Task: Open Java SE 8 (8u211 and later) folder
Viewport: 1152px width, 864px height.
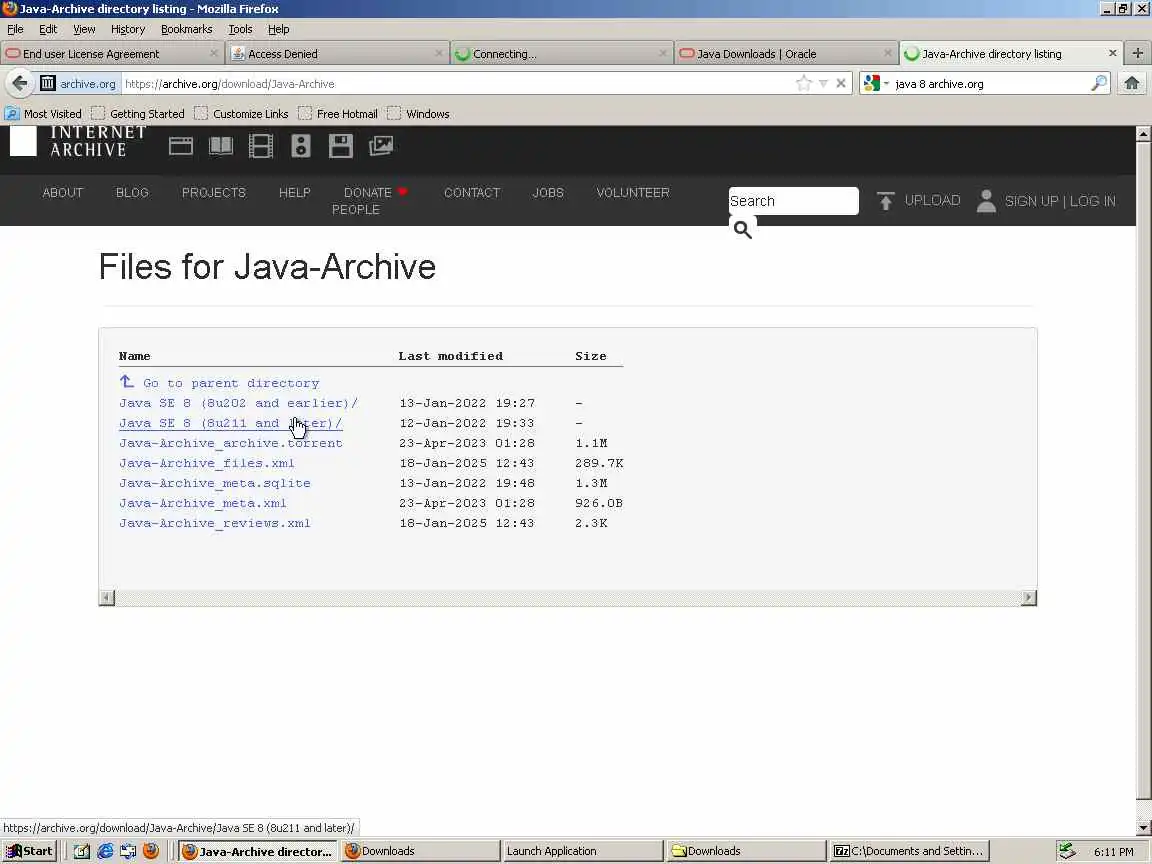Action: [x=231, y=423]
